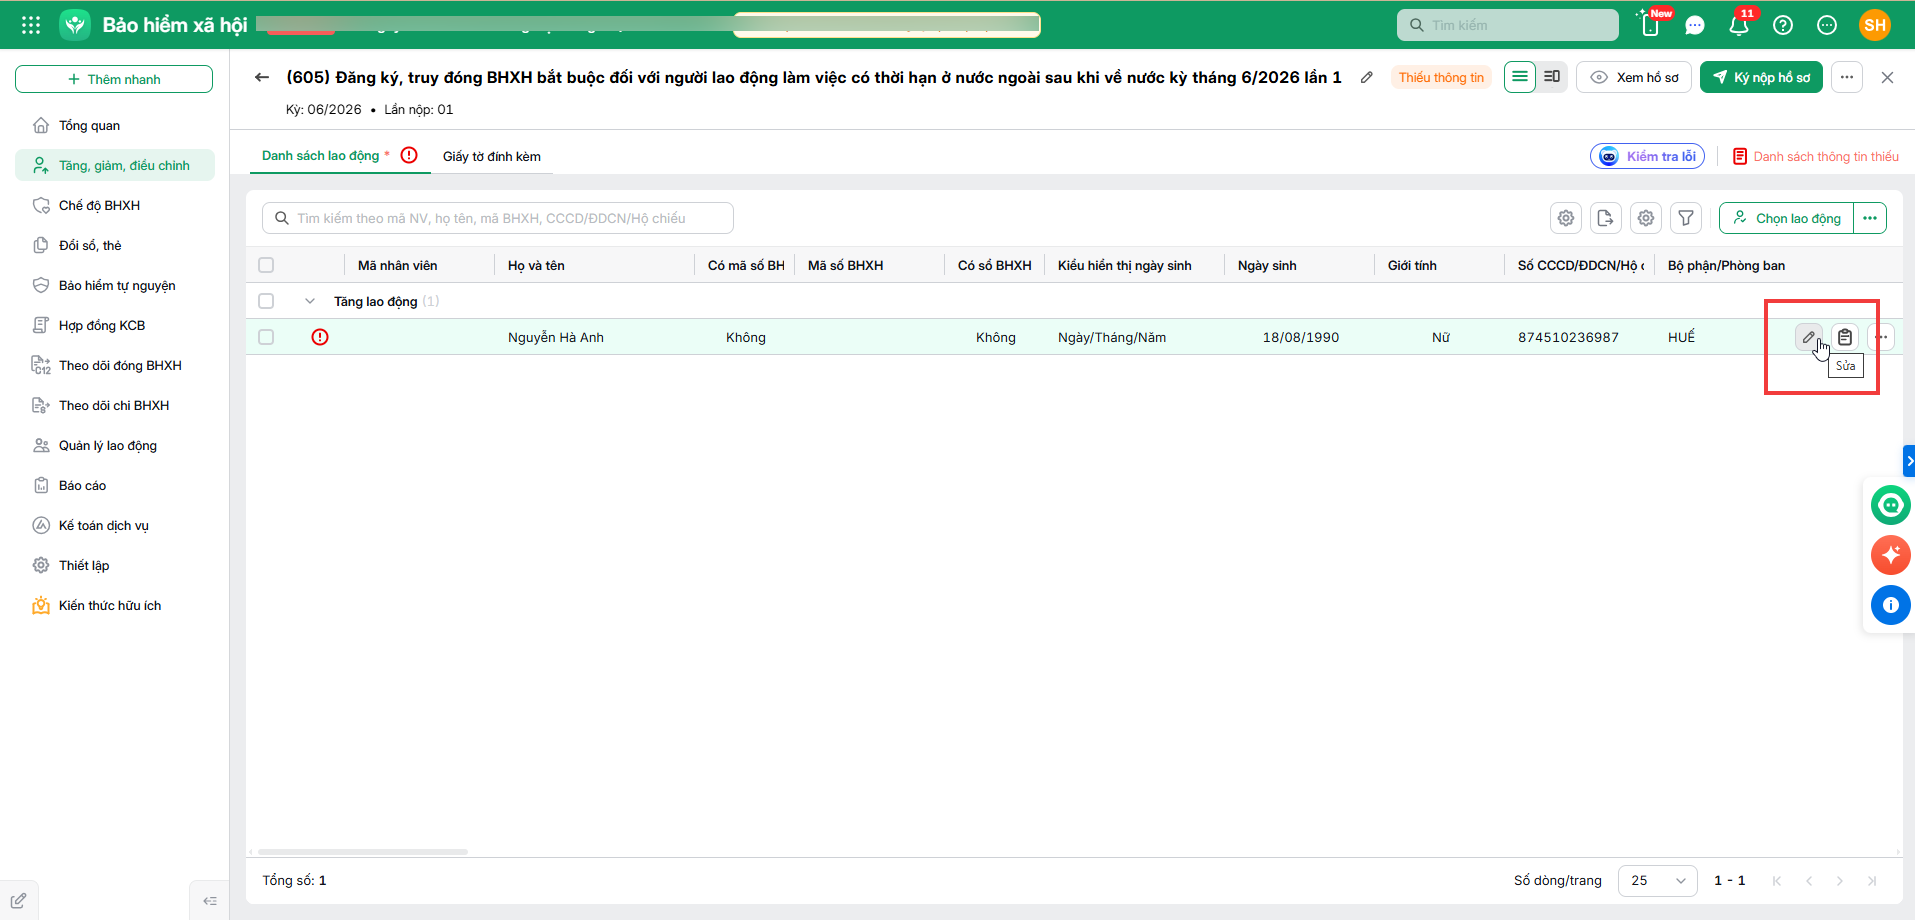
Task: Open the notifications bell icon
Action: (1739, 25)
